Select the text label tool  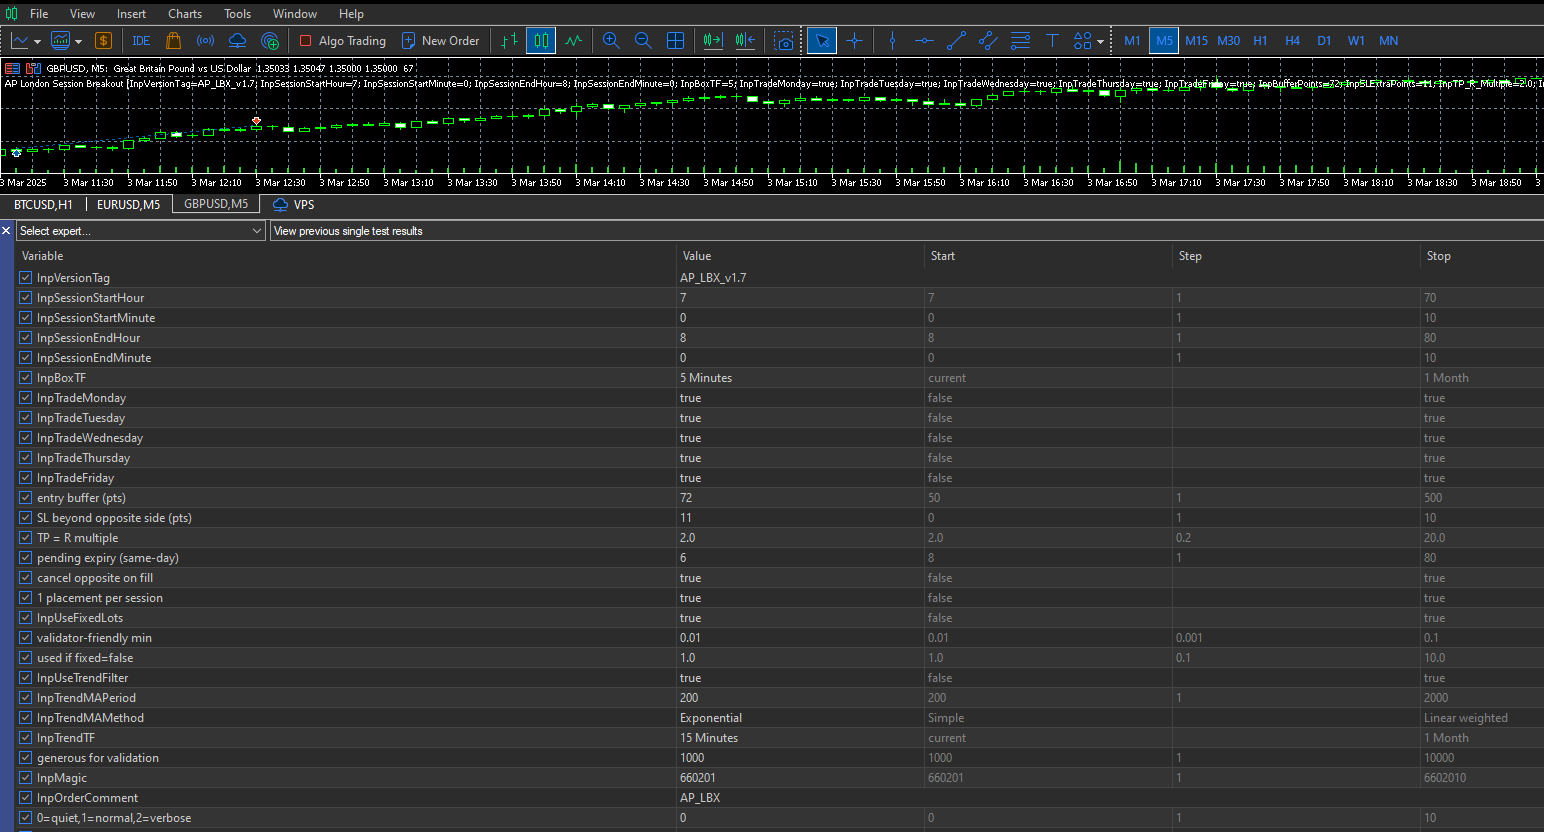(x=1052, y=41)
